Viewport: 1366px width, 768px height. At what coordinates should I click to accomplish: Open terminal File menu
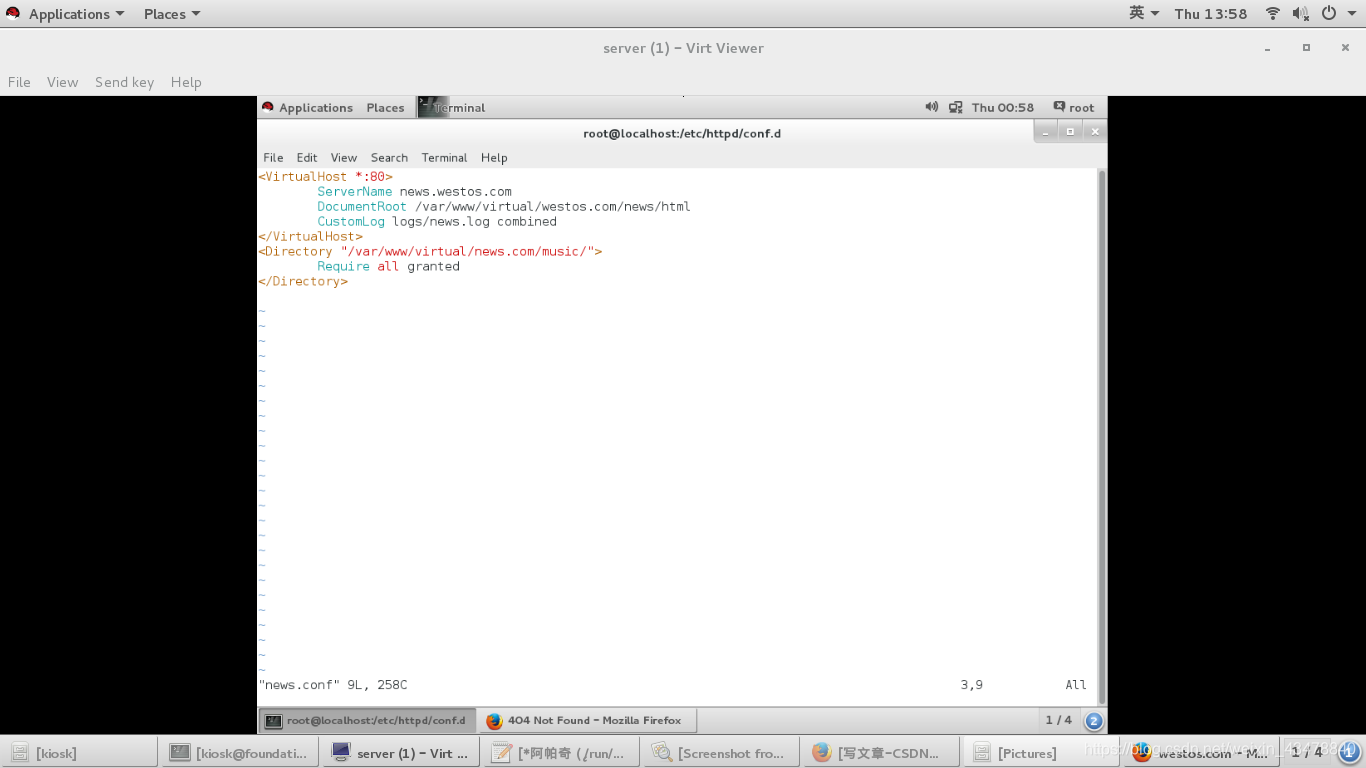point(273,158)
